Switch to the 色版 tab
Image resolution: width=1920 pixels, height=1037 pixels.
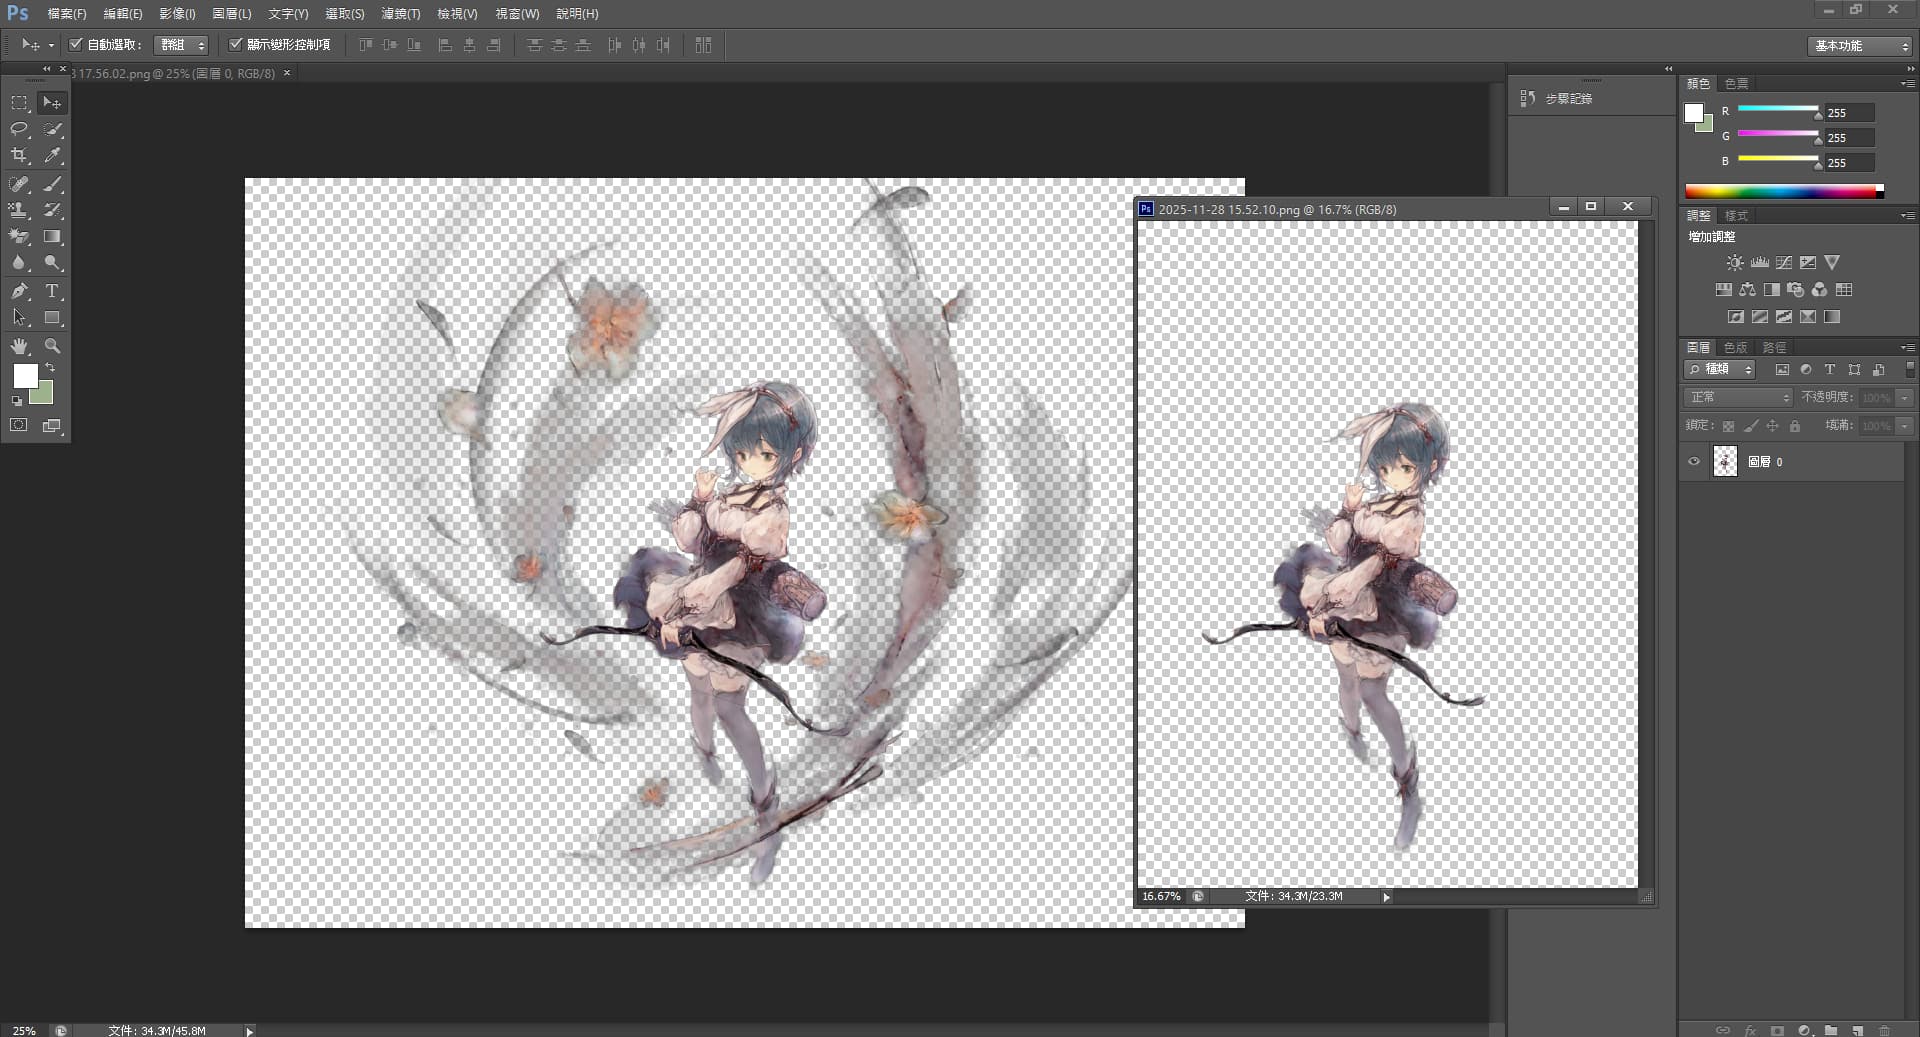tap(1735, 348)
